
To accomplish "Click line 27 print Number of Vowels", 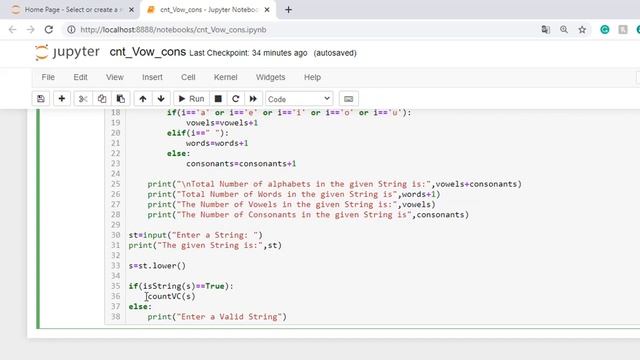I will [291, 204].
